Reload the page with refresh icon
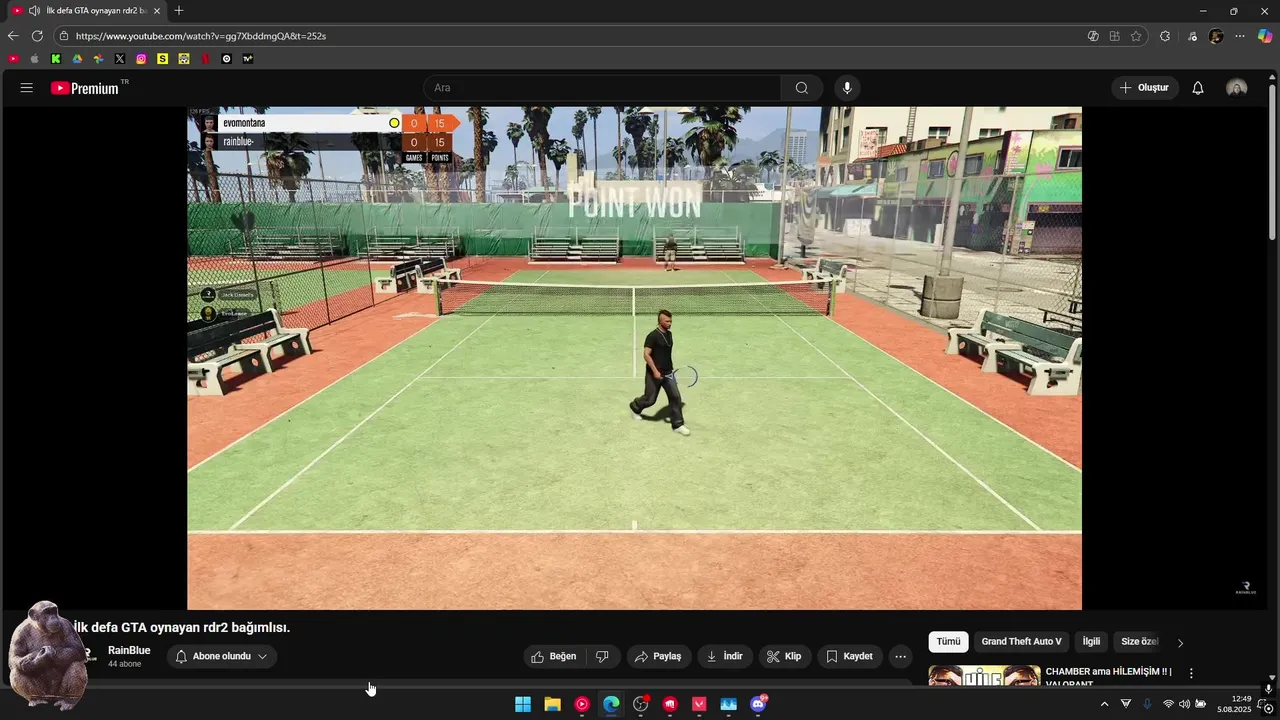This screenshot has height=720, width=1280. point(37,36)
